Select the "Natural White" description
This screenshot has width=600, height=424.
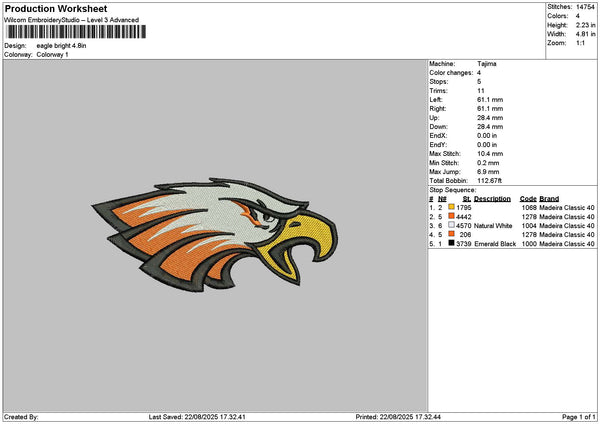(x=493, y=226)
